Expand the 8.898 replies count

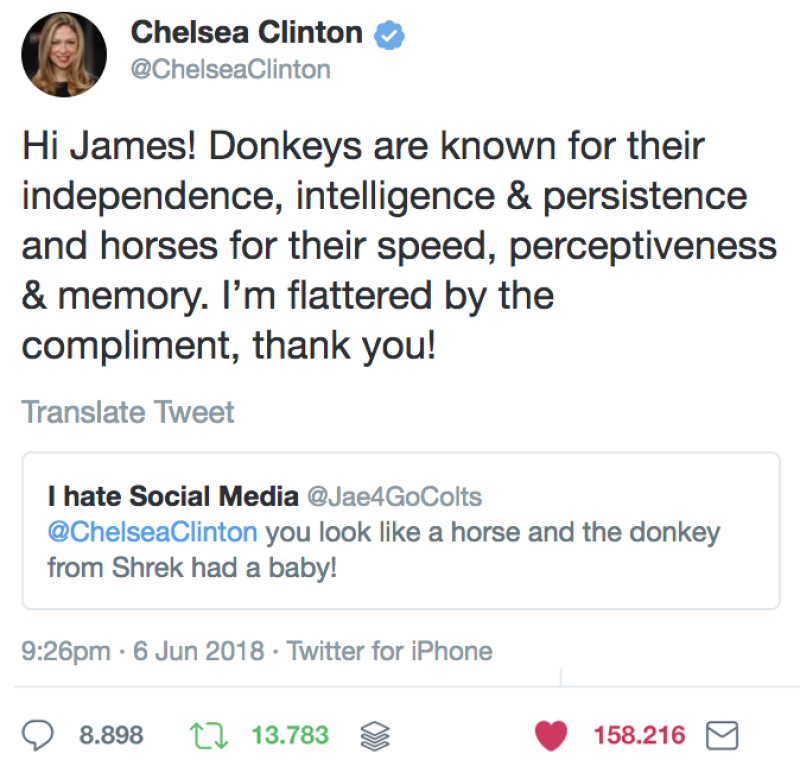click(110, 736)
